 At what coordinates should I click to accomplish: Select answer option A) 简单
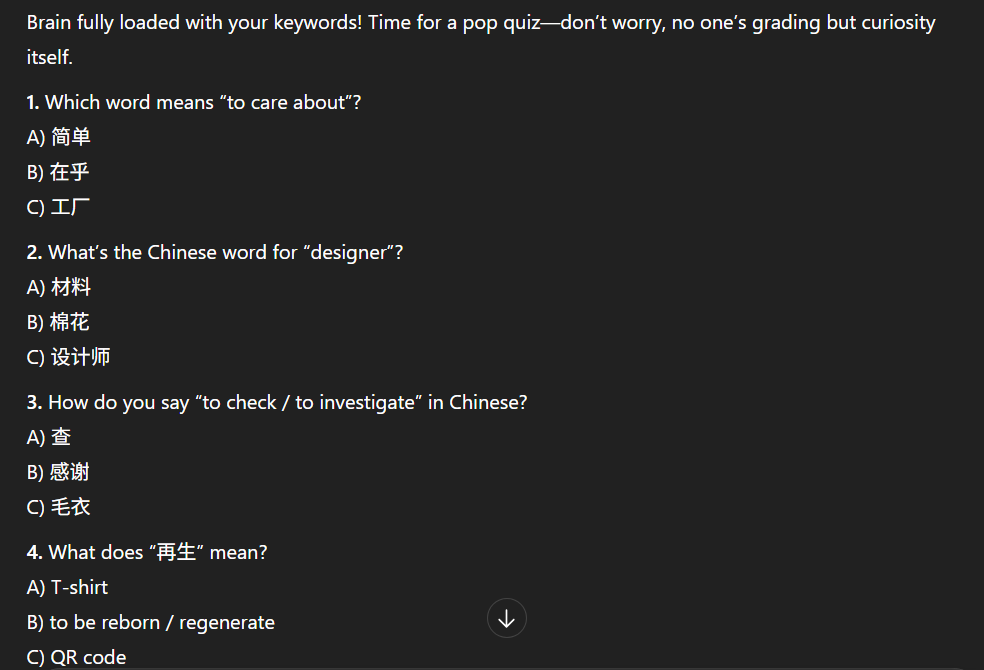(x=59, y=137)
